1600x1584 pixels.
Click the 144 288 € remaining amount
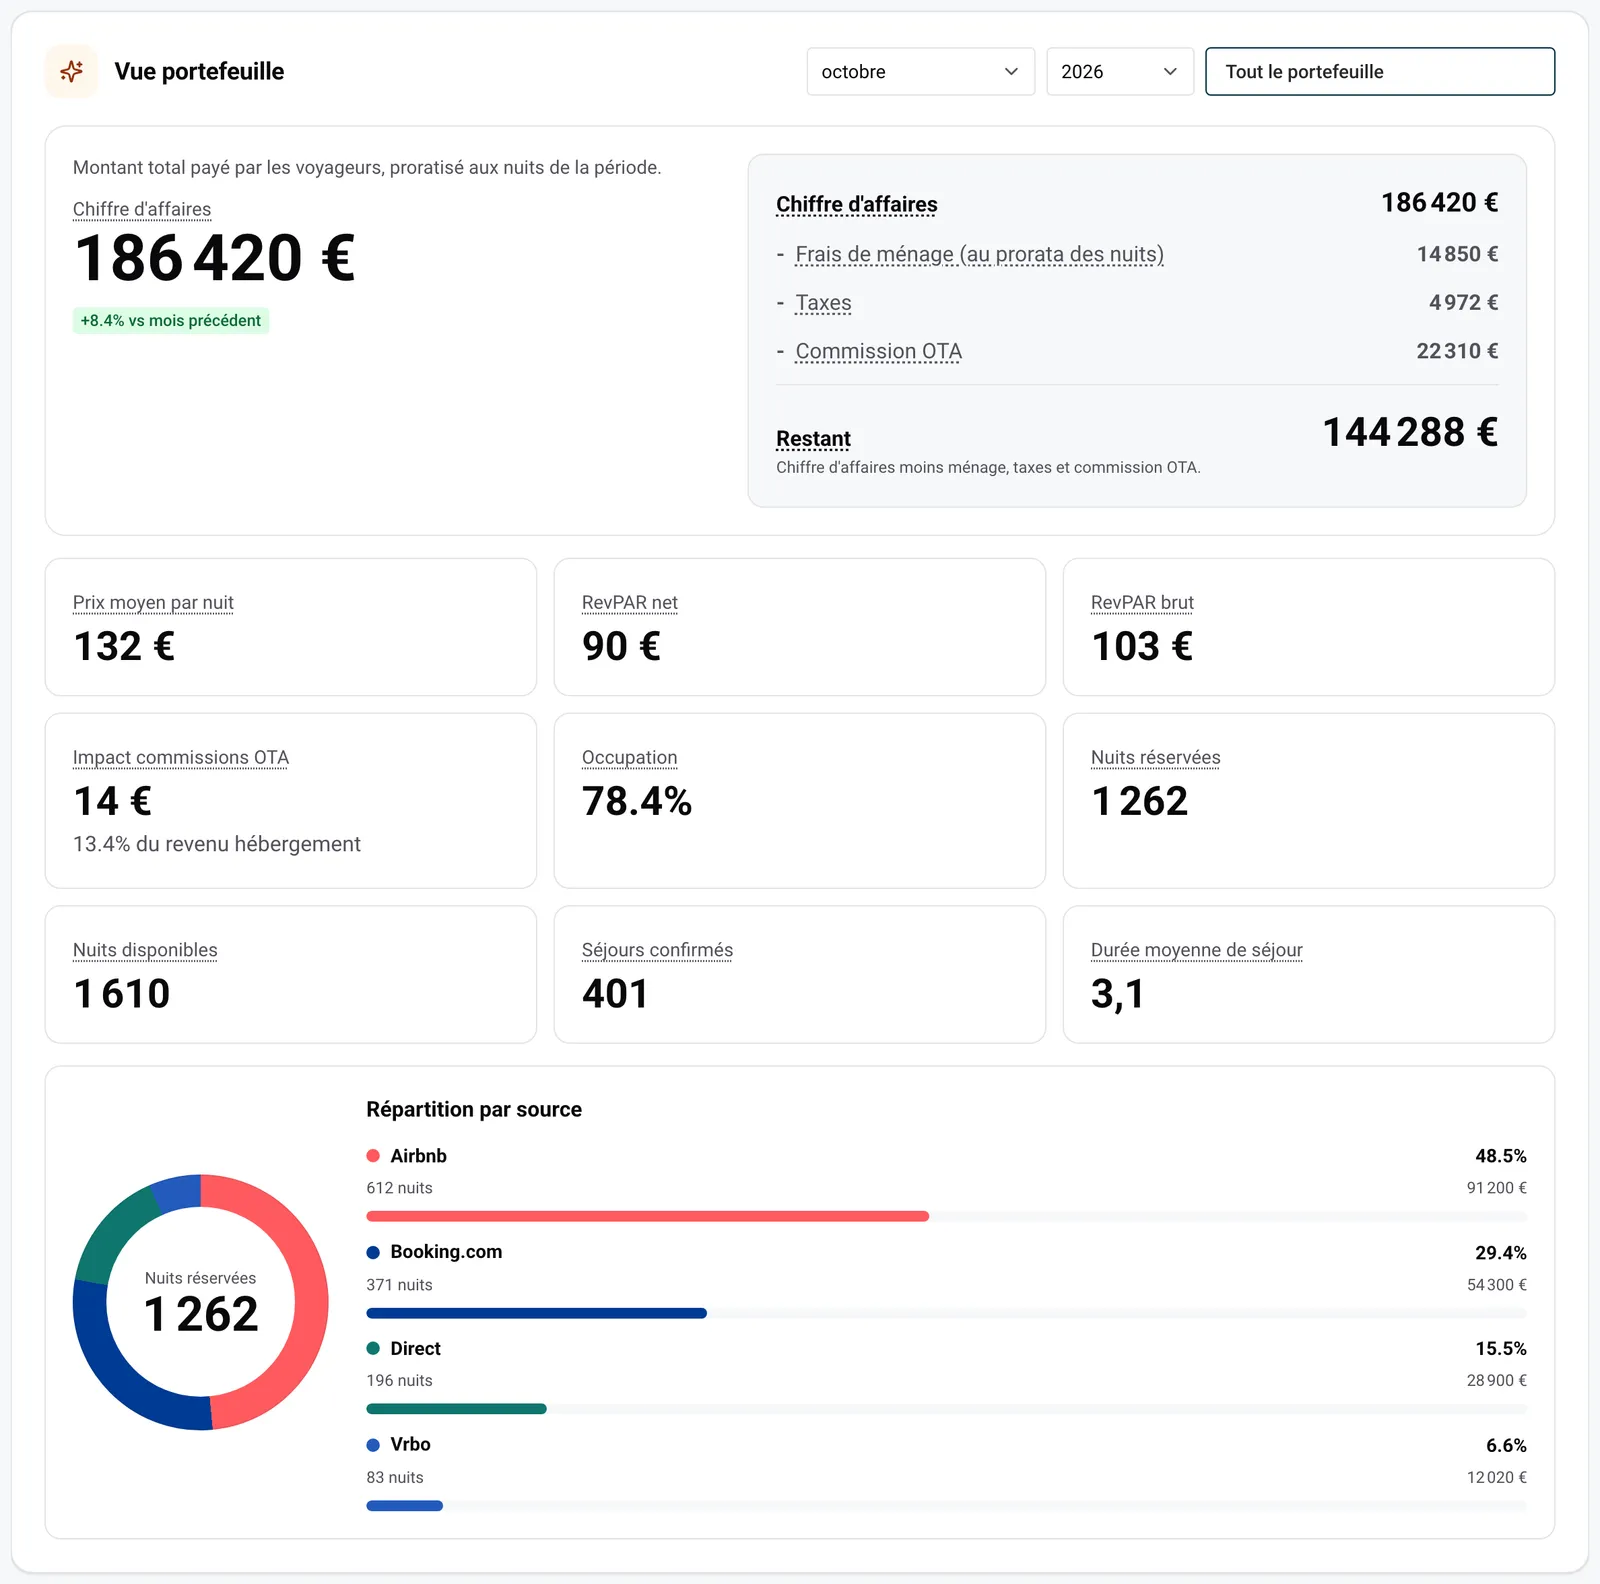1410,432
